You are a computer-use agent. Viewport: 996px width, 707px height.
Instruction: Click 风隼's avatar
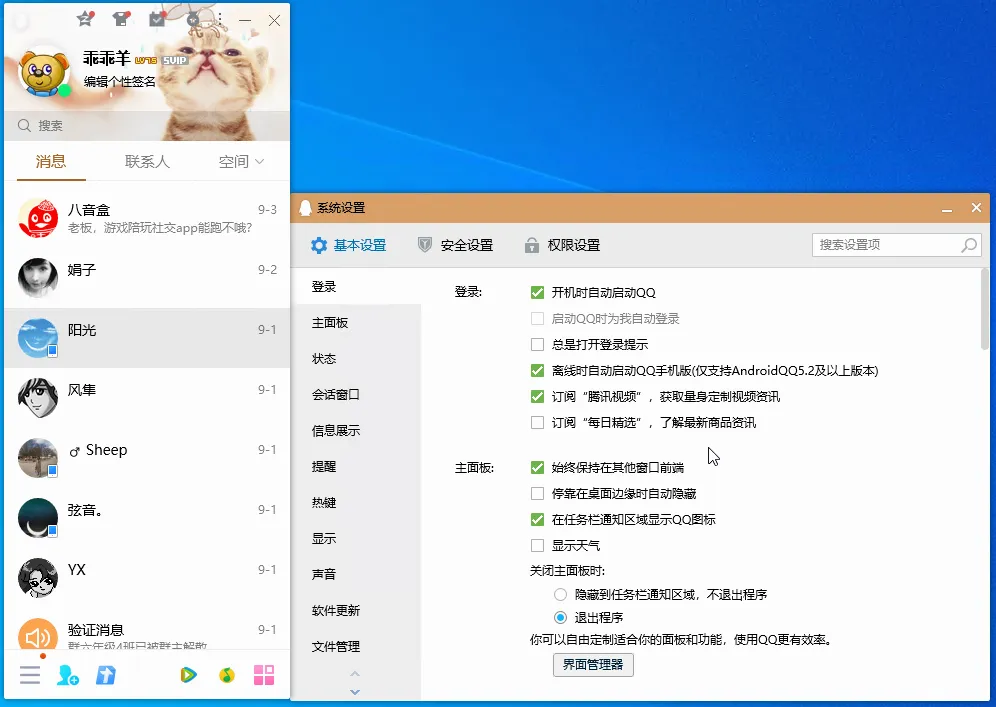pyautogui.click(x=38, y=398)
